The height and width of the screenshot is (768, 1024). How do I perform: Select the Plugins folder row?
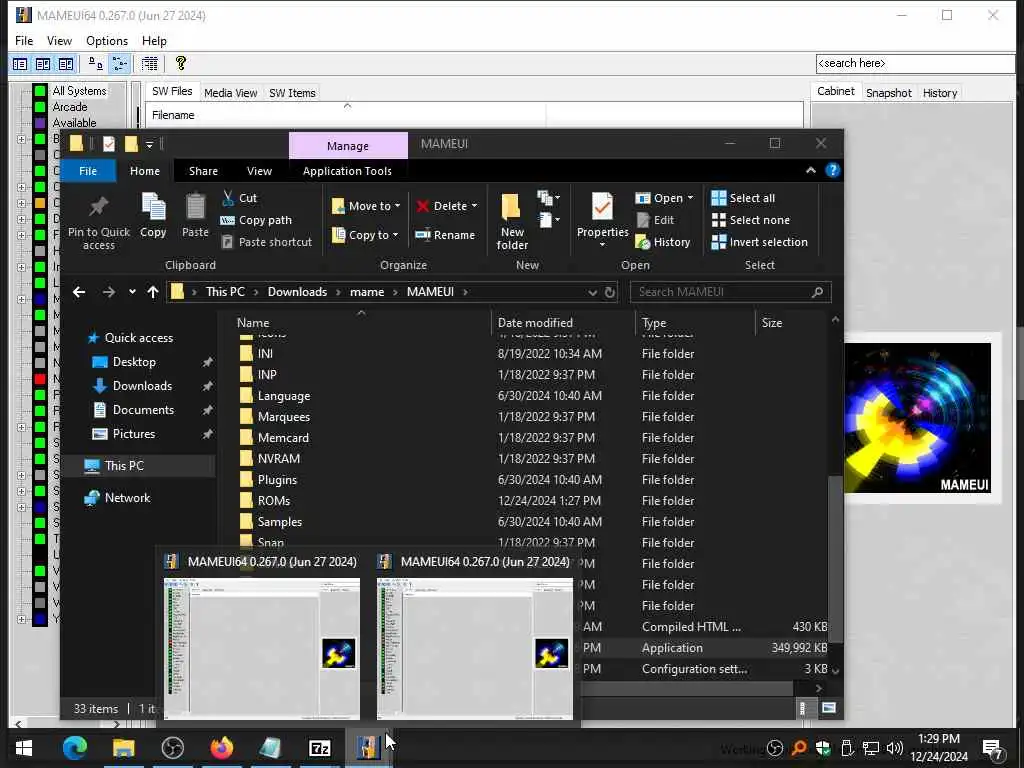[530, 480]
